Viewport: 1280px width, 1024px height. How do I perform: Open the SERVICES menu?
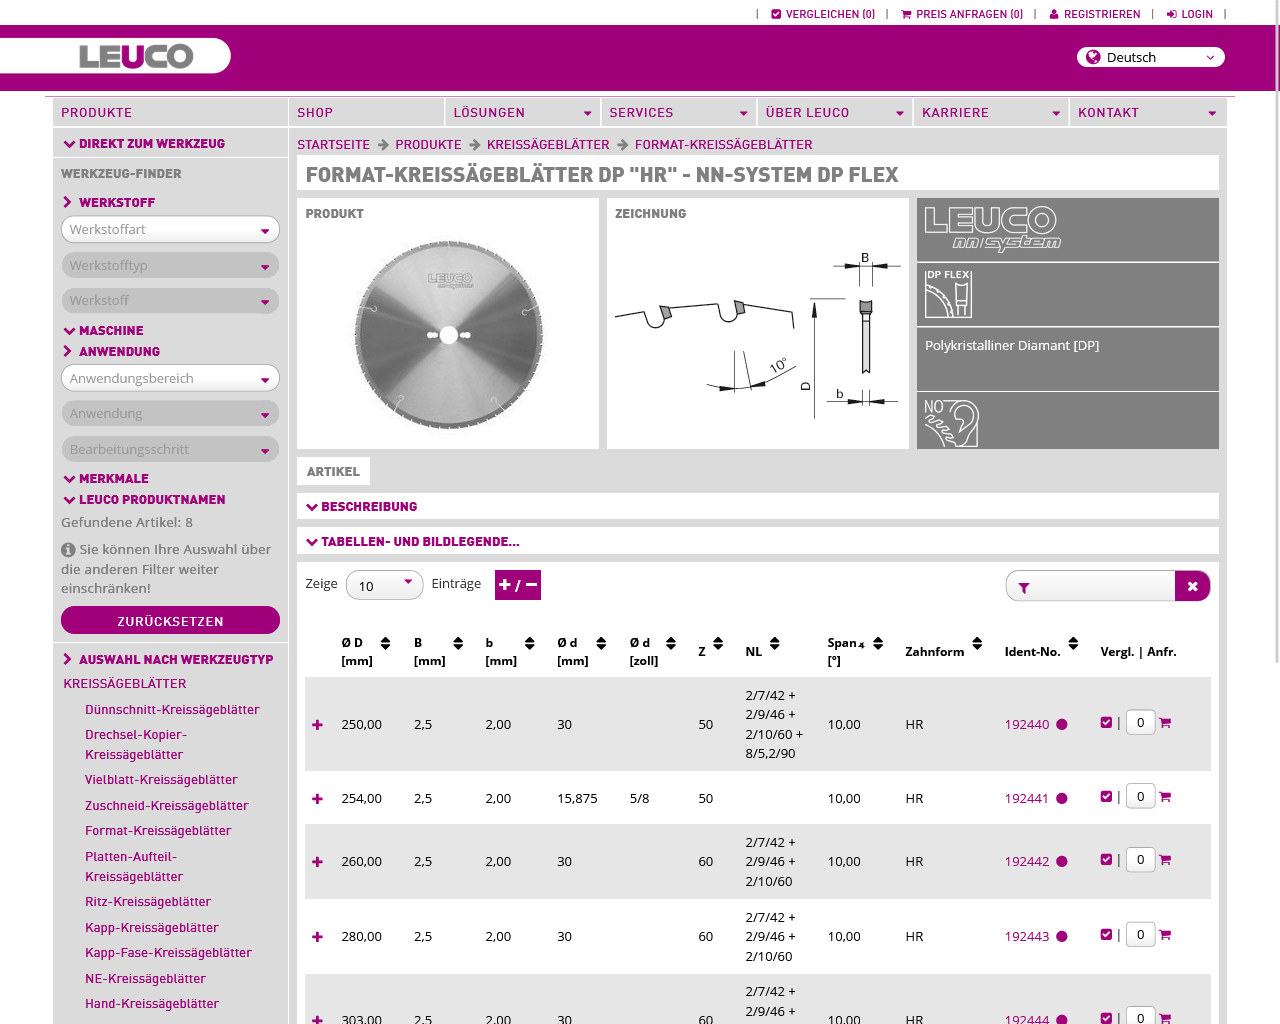click(678, 113)
